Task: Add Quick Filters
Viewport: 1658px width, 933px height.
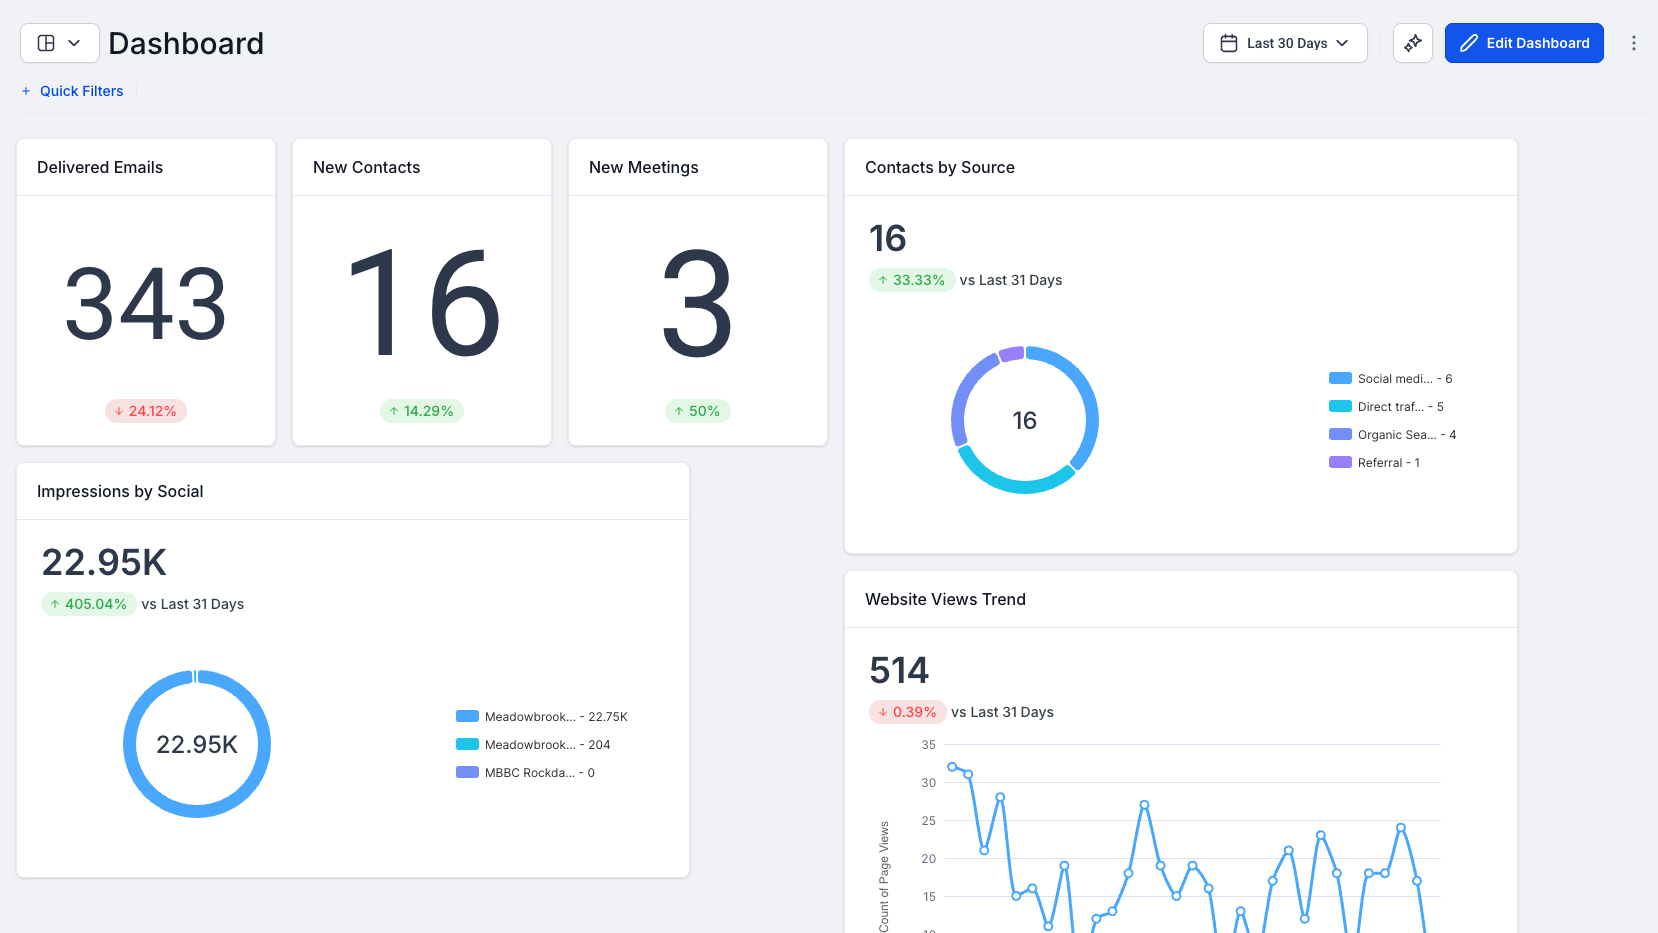Action: coord(72,91)
